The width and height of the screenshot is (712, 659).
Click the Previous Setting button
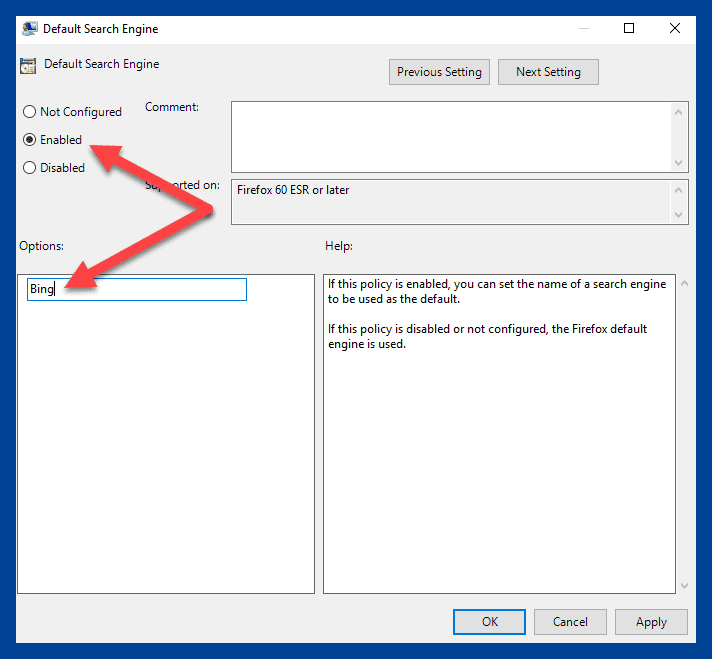pyautogui.click(x=439, y=72)
